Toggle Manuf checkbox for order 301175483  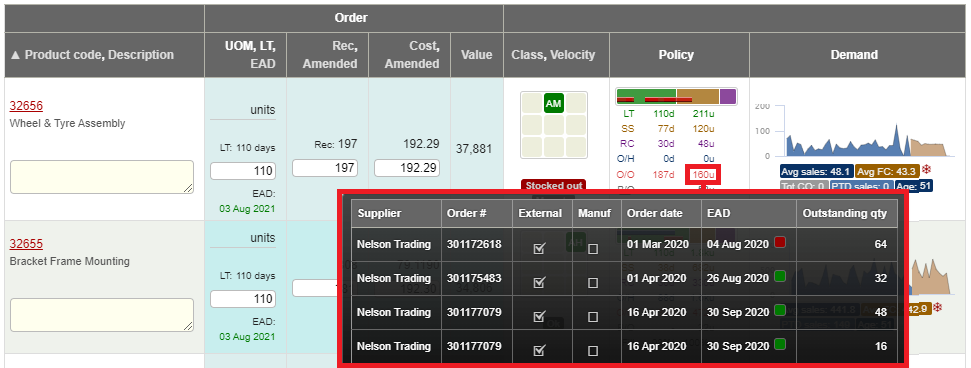pyautogui.click(x=593, y=283)
